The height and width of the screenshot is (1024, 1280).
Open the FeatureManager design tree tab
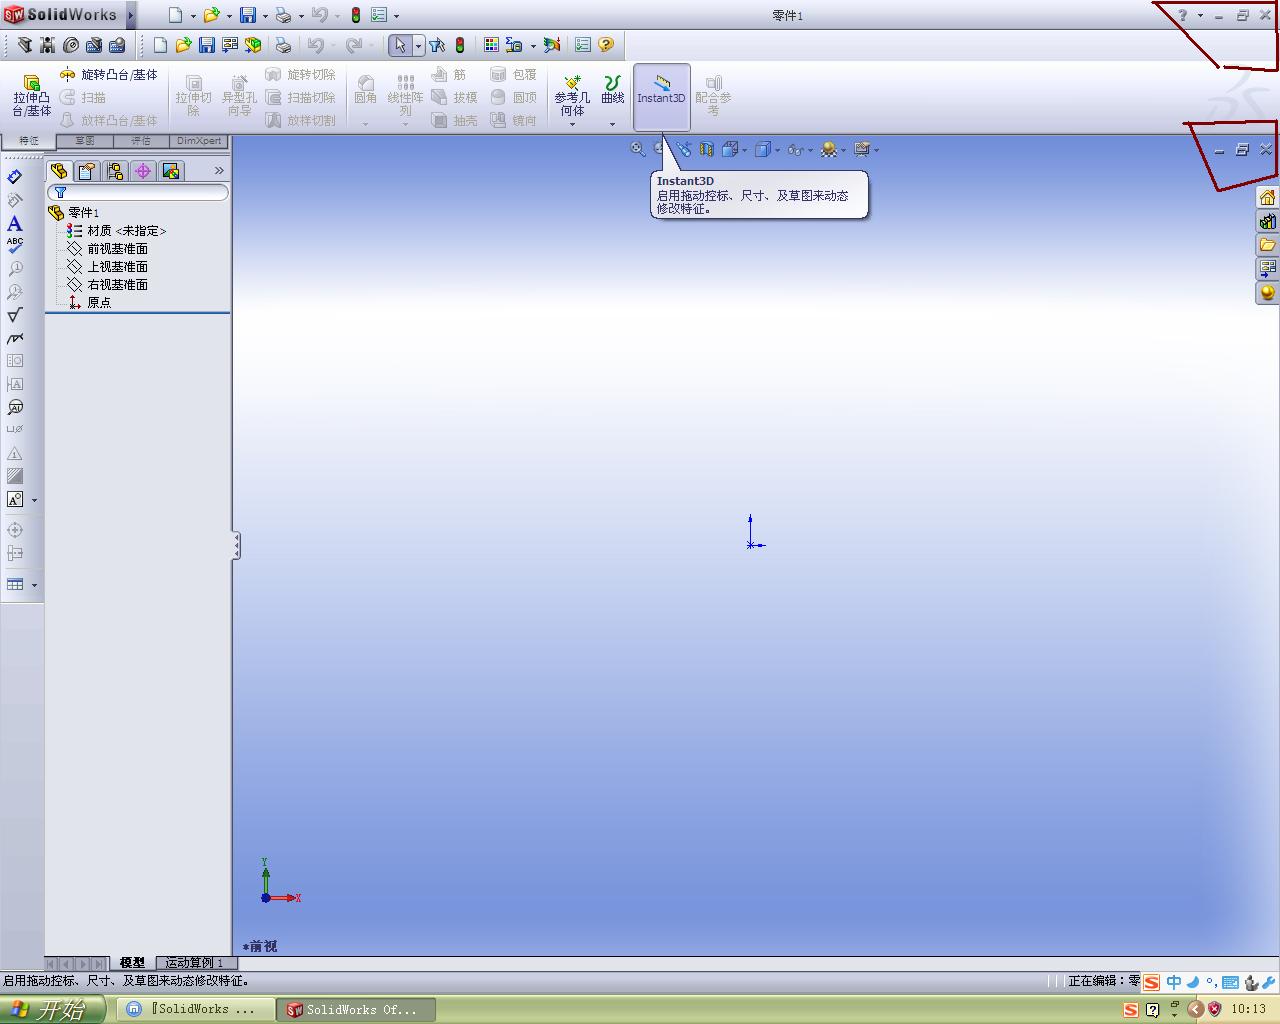[x=59, y=171]
